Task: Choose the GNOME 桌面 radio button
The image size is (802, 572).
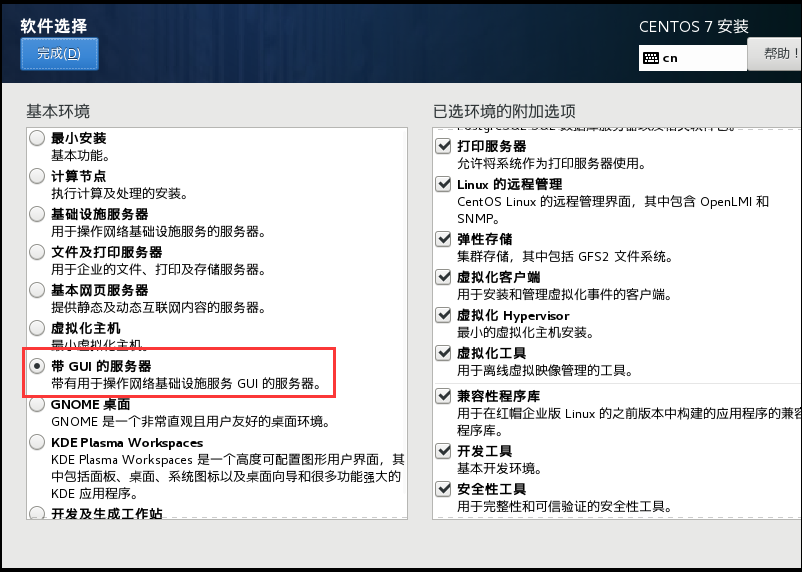Action: (37, 404)
